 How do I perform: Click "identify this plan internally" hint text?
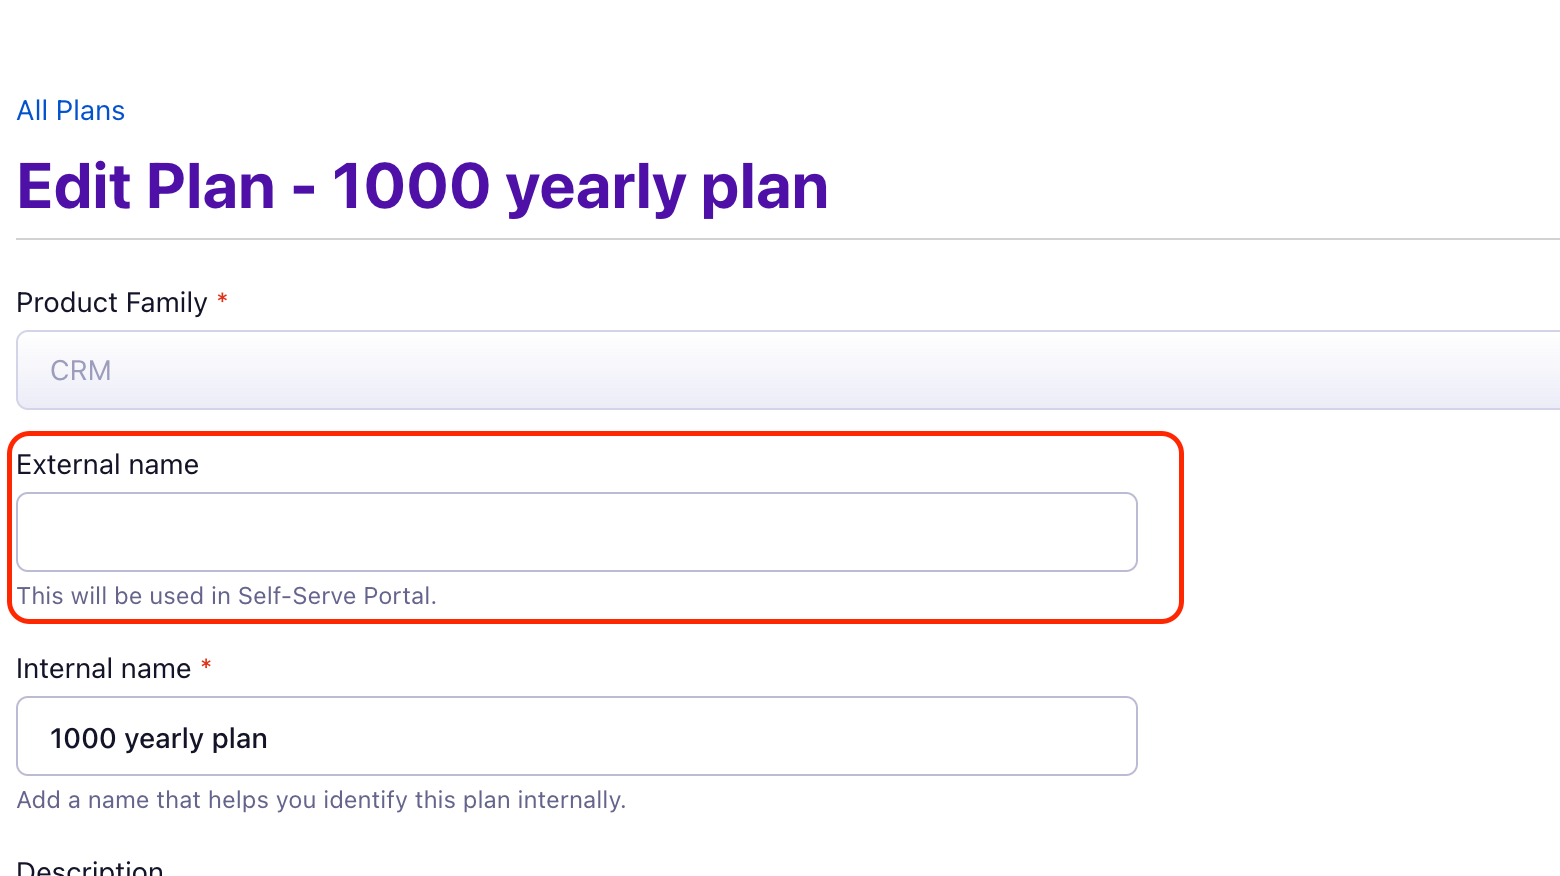coord(470,800)
